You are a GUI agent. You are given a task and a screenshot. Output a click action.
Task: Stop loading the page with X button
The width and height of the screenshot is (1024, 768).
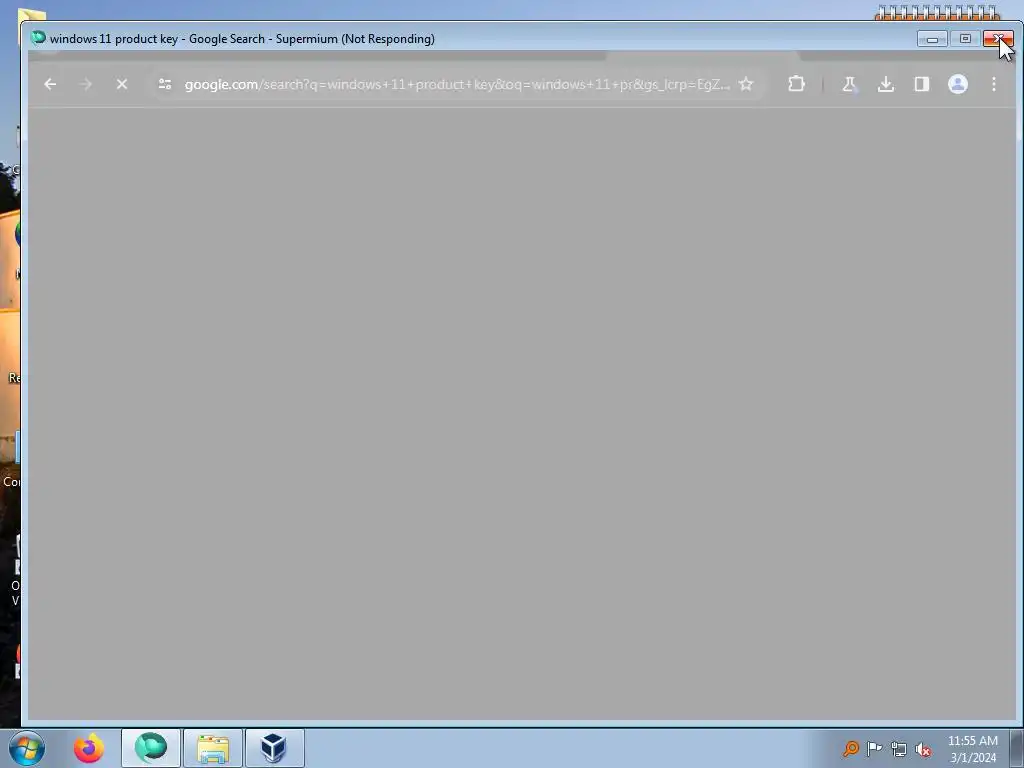click(121, 84)
